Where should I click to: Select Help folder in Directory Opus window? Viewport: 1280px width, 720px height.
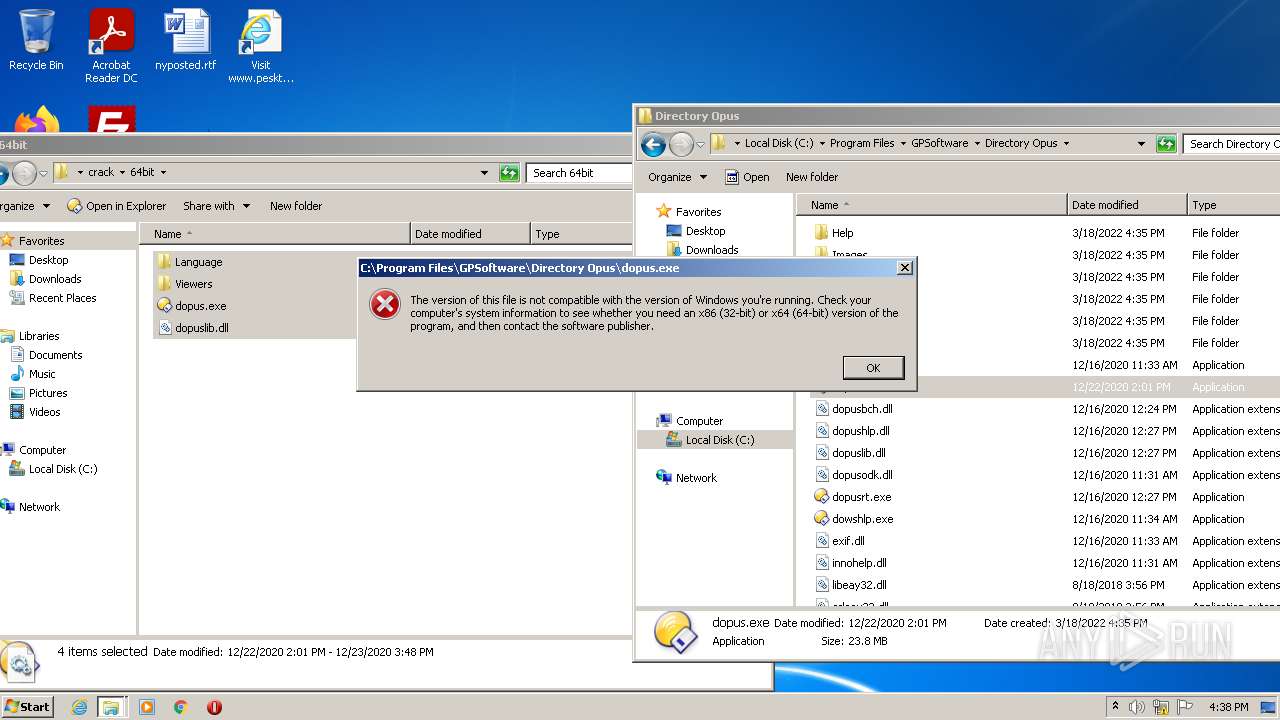[834, 233]
